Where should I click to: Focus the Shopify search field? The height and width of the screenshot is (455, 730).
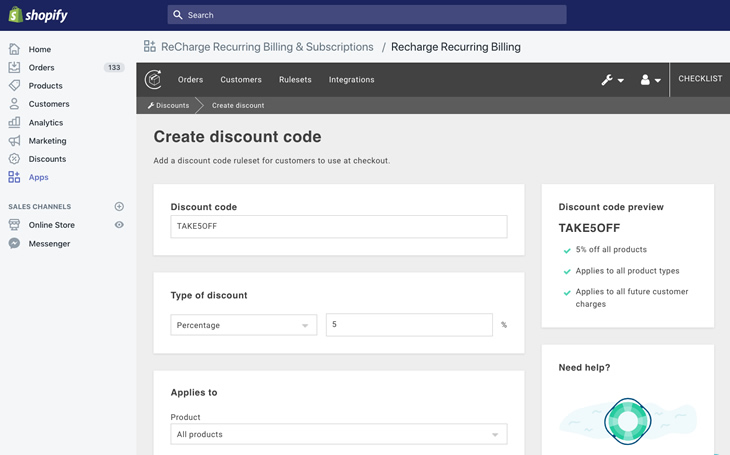(367, 15)
